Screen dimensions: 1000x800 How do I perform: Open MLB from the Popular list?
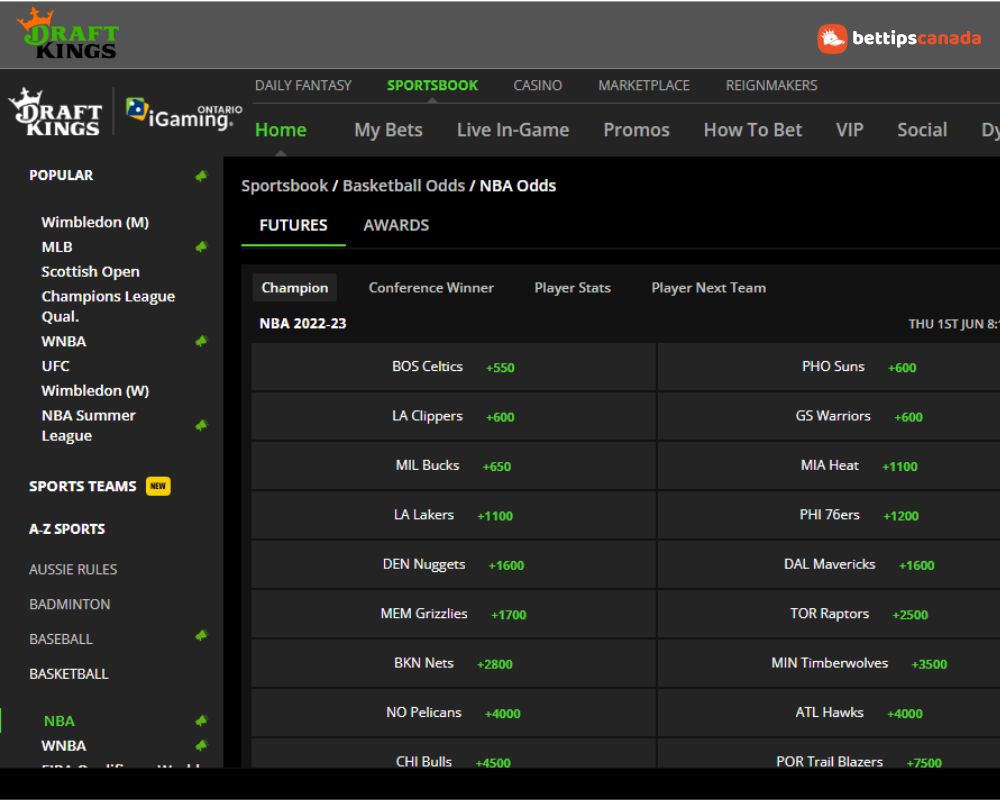[57, 247]
